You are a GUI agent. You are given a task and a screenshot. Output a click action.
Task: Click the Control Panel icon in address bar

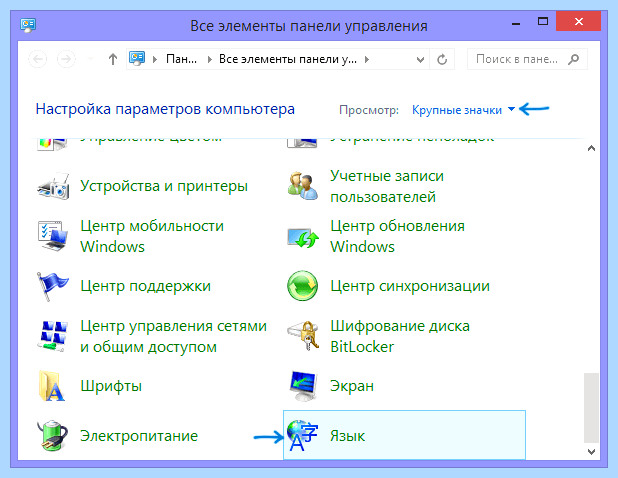137,59
